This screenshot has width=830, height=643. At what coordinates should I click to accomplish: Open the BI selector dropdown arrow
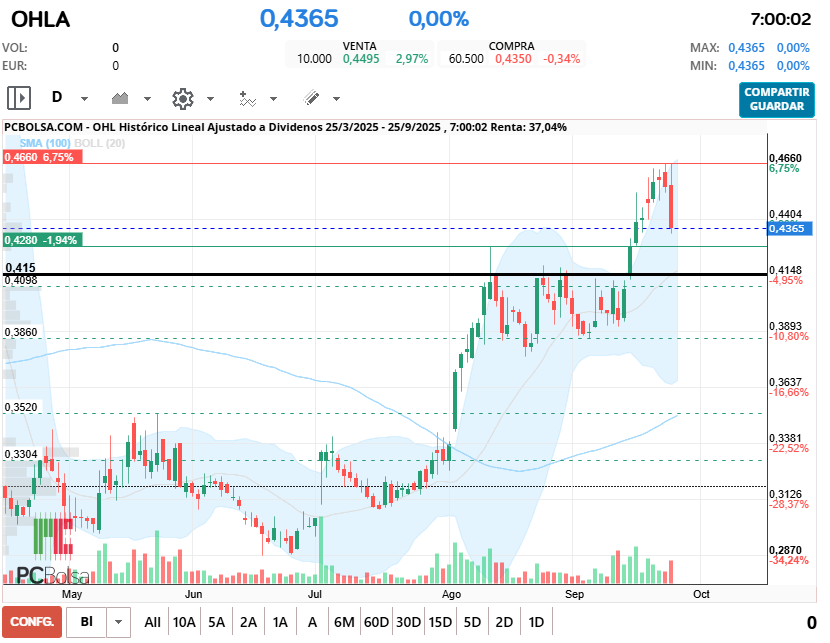pos(119,622)
